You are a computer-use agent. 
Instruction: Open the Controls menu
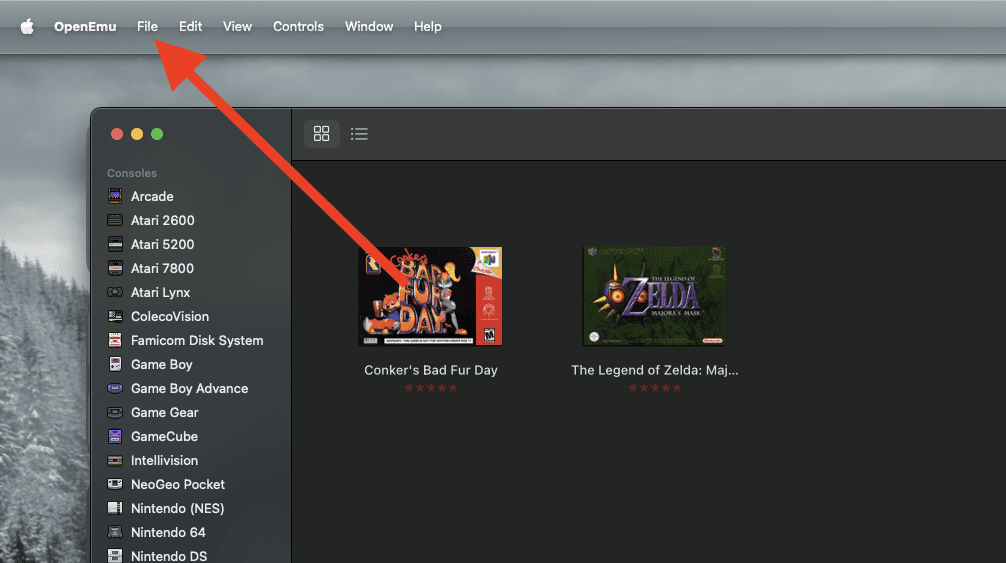298,26
